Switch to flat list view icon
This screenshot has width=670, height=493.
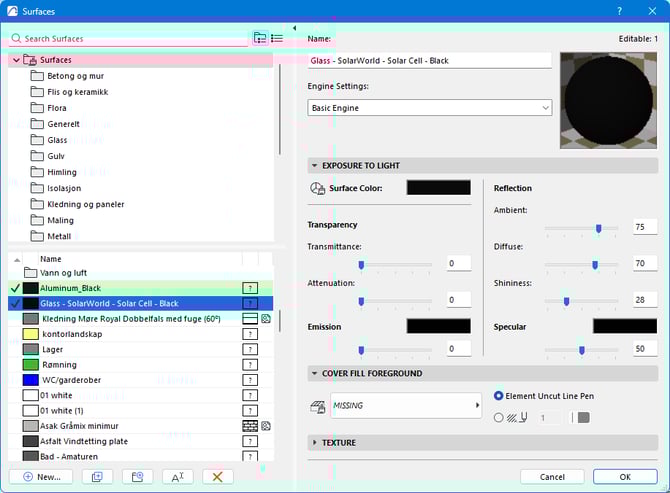click(277, 38)
